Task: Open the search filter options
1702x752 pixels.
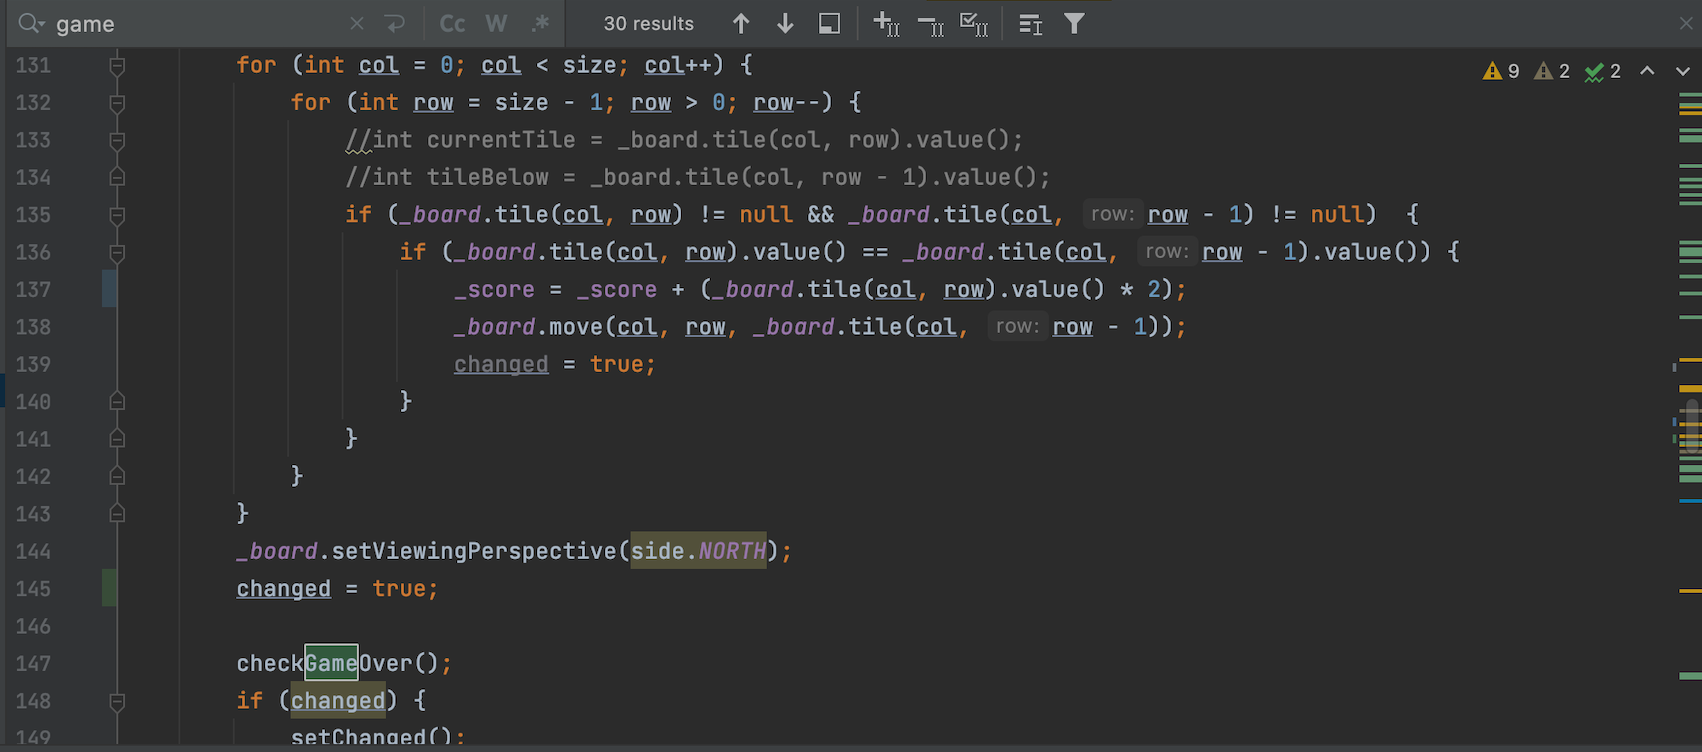Action: tap(1074, 24)
